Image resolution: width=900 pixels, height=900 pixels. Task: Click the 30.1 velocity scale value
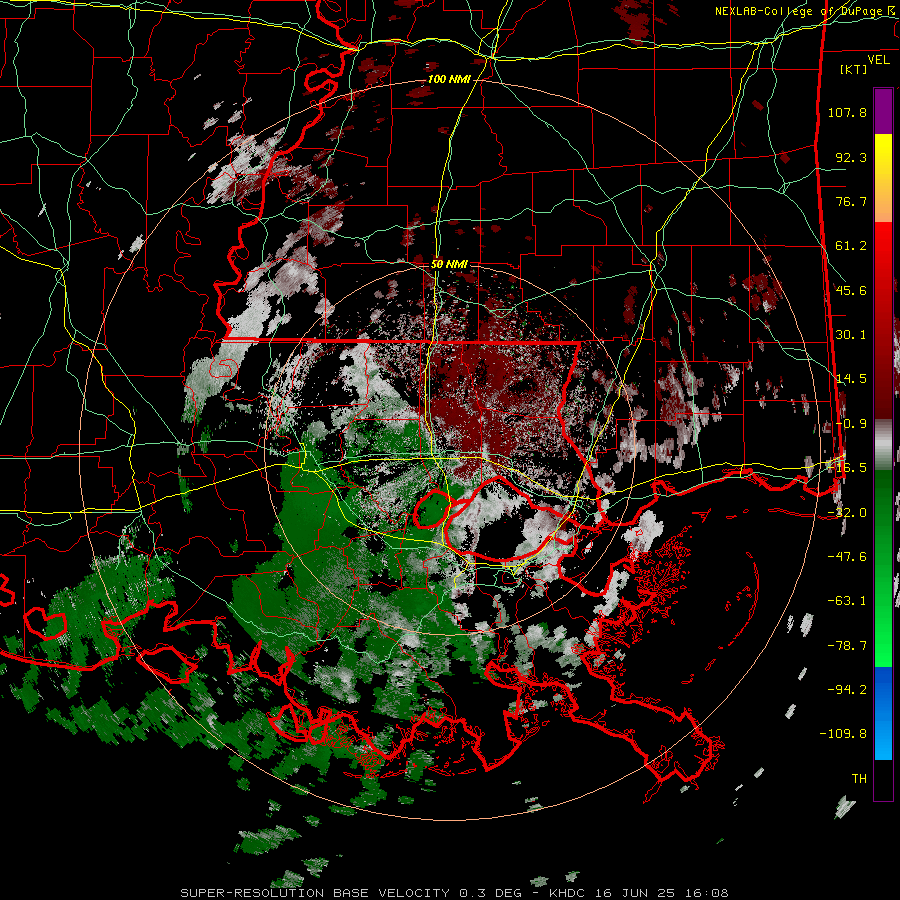851,335
